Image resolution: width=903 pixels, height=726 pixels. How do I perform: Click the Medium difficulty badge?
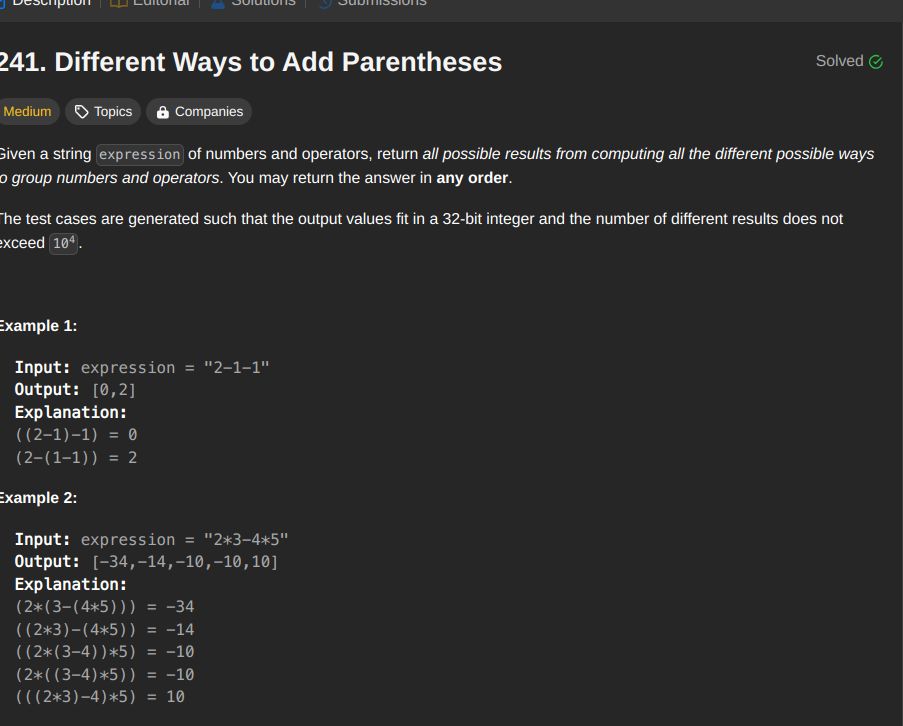[28, 112]
